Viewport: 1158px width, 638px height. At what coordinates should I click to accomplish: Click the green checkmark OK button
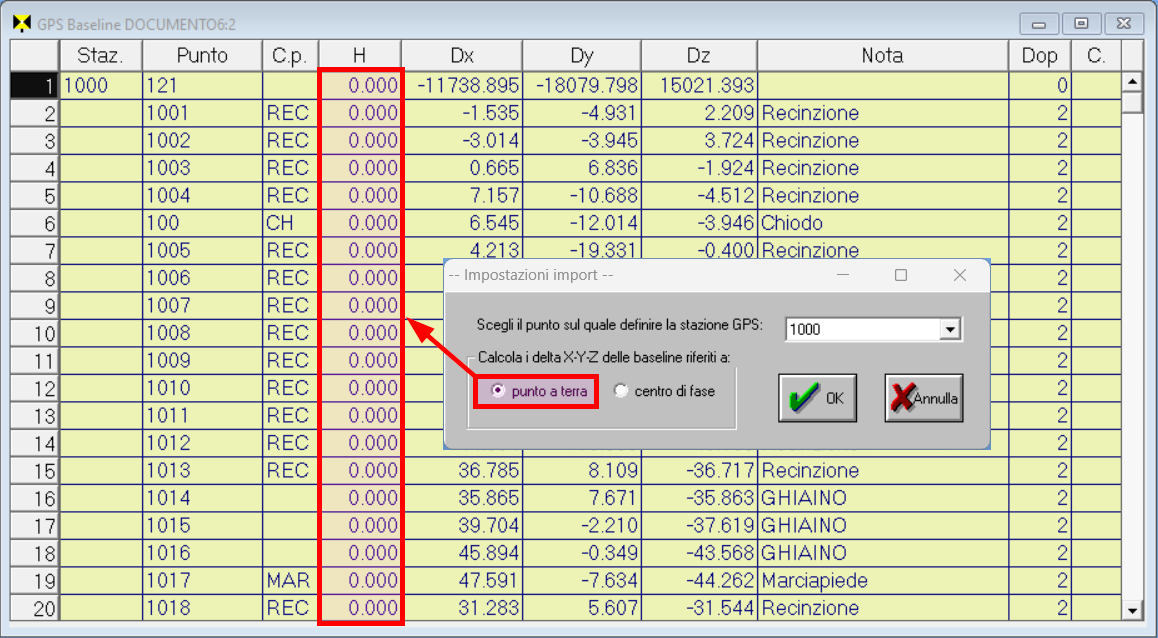[817, 398]
